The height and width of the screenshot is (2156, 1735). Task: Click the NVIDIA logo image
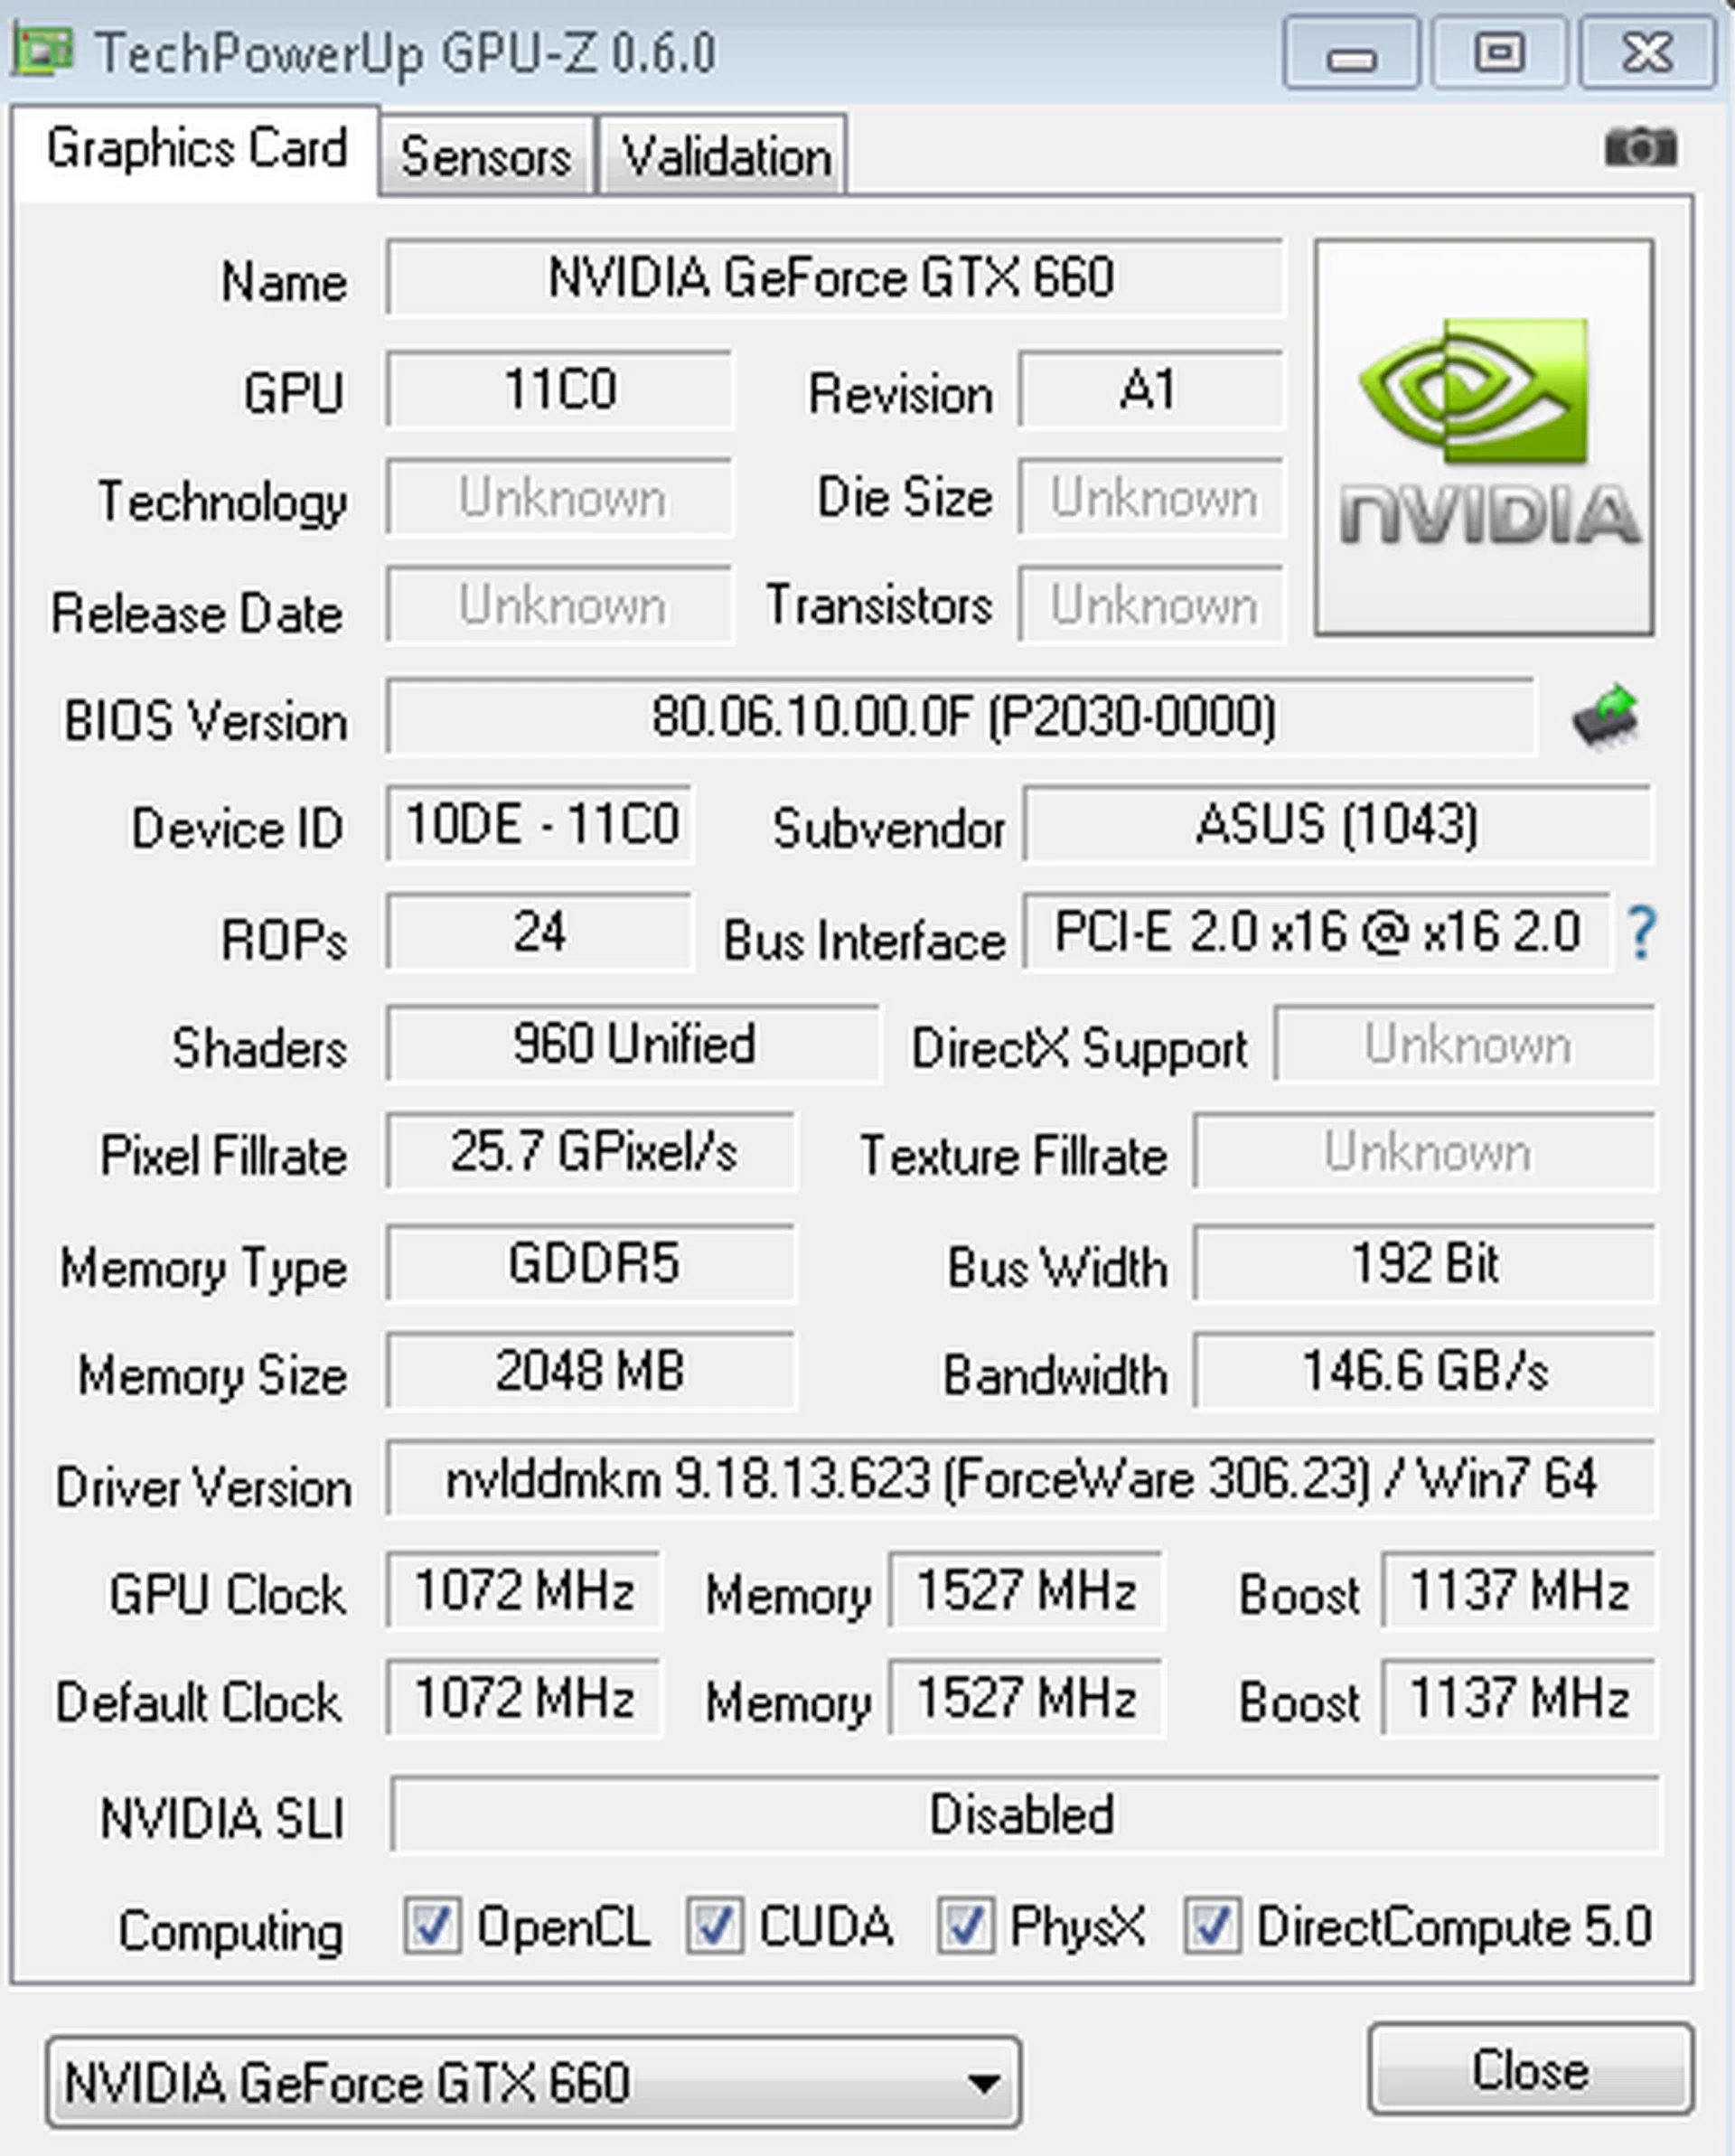coord(1484,437)
